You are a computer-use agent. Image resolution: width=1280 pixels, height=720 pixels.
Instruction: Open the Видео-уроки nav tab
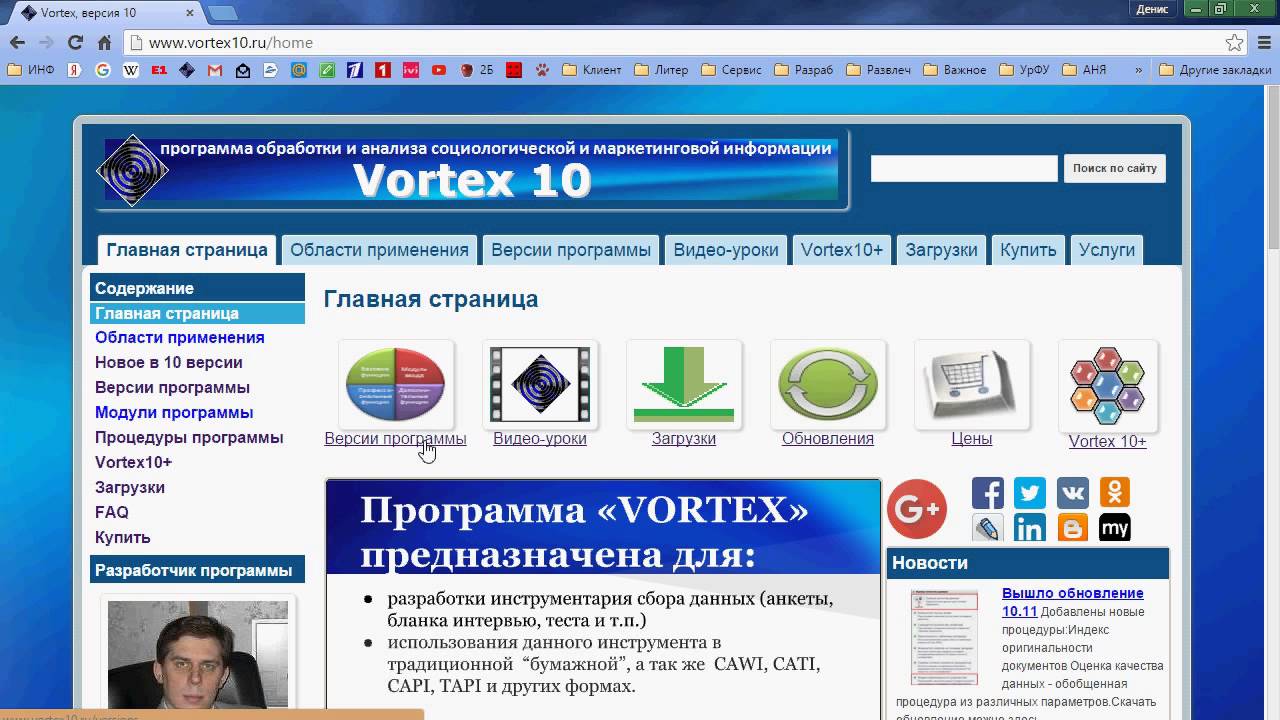(726, 250)
